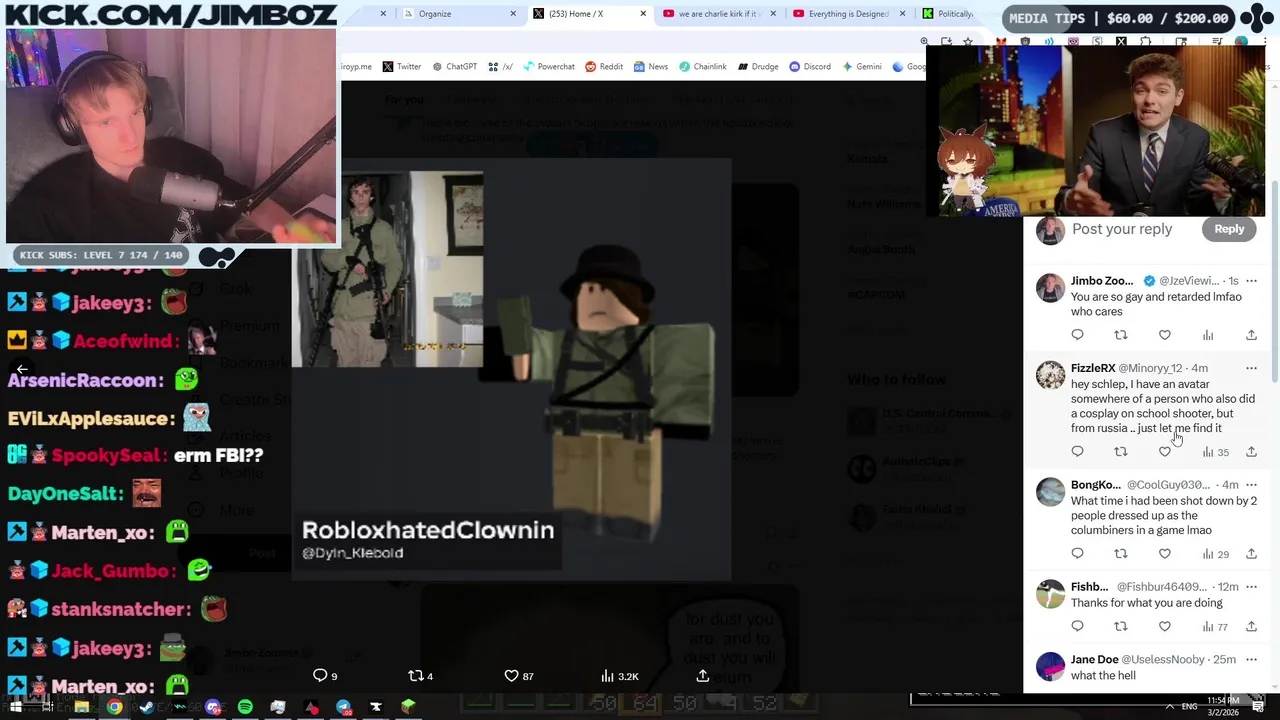Share BongKo's comment
1280x720 pixels.
pos(1251,554)
